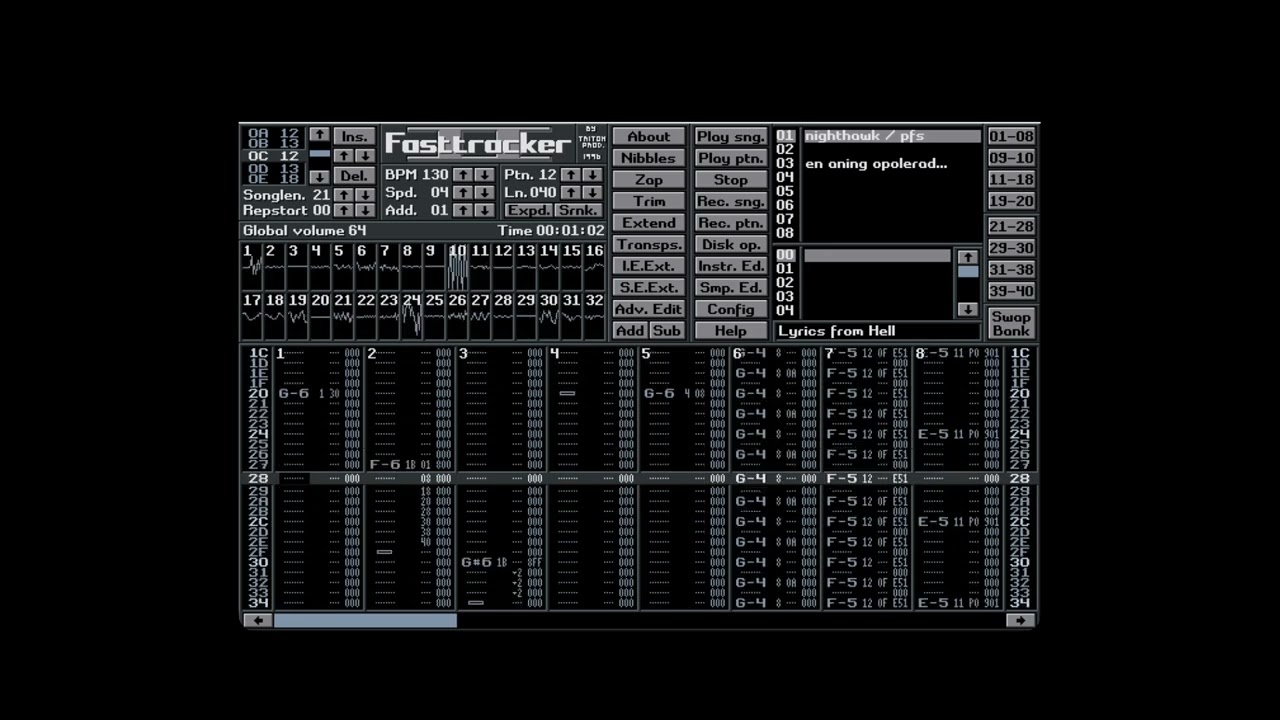
Task: Click Del. to delete a song position
Action: click(354, 176)
